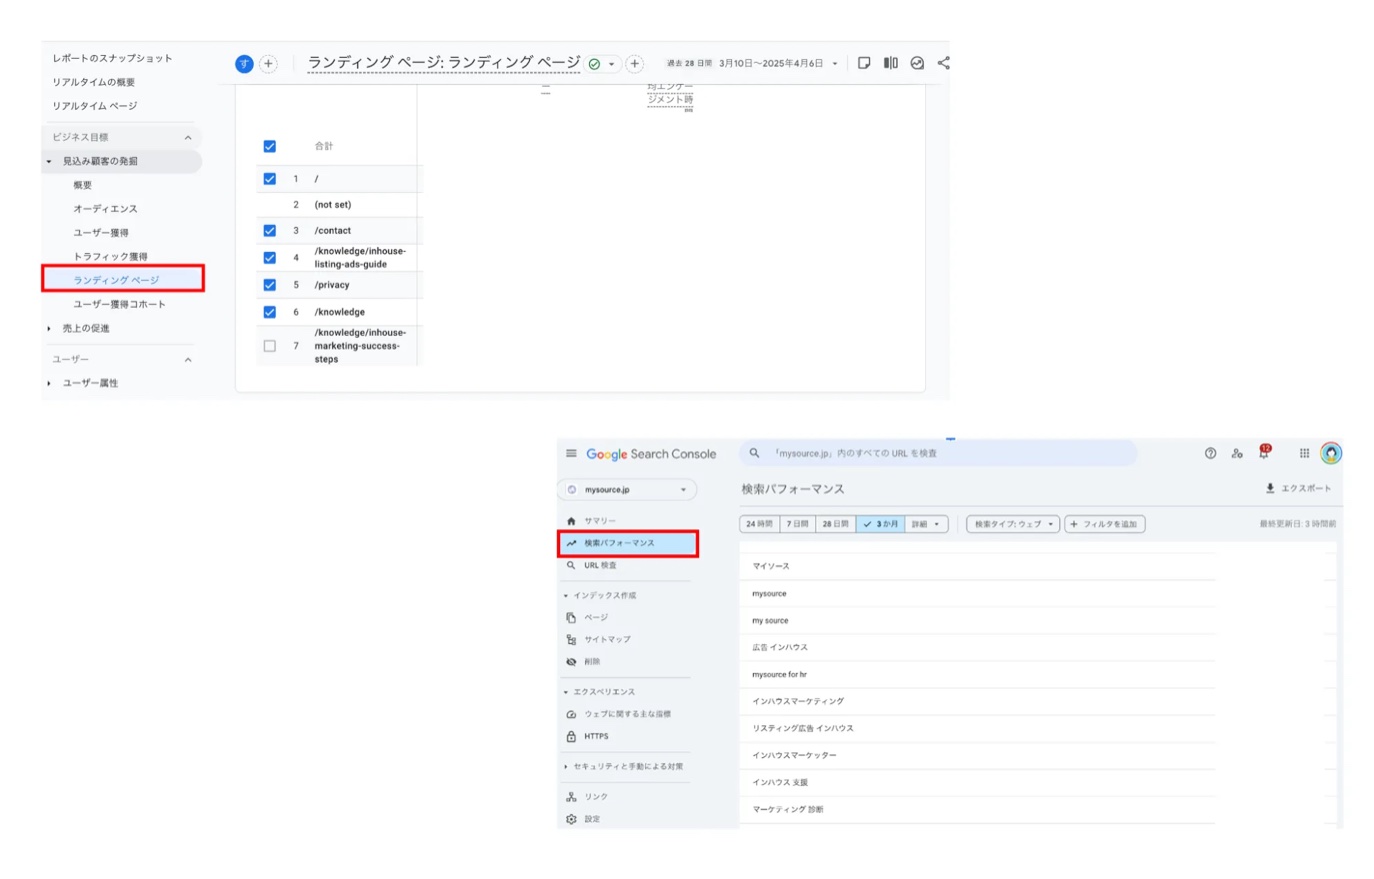Select the 7 日間 range tab
Screen dimensions: 1374x879
tap(797, 524)
